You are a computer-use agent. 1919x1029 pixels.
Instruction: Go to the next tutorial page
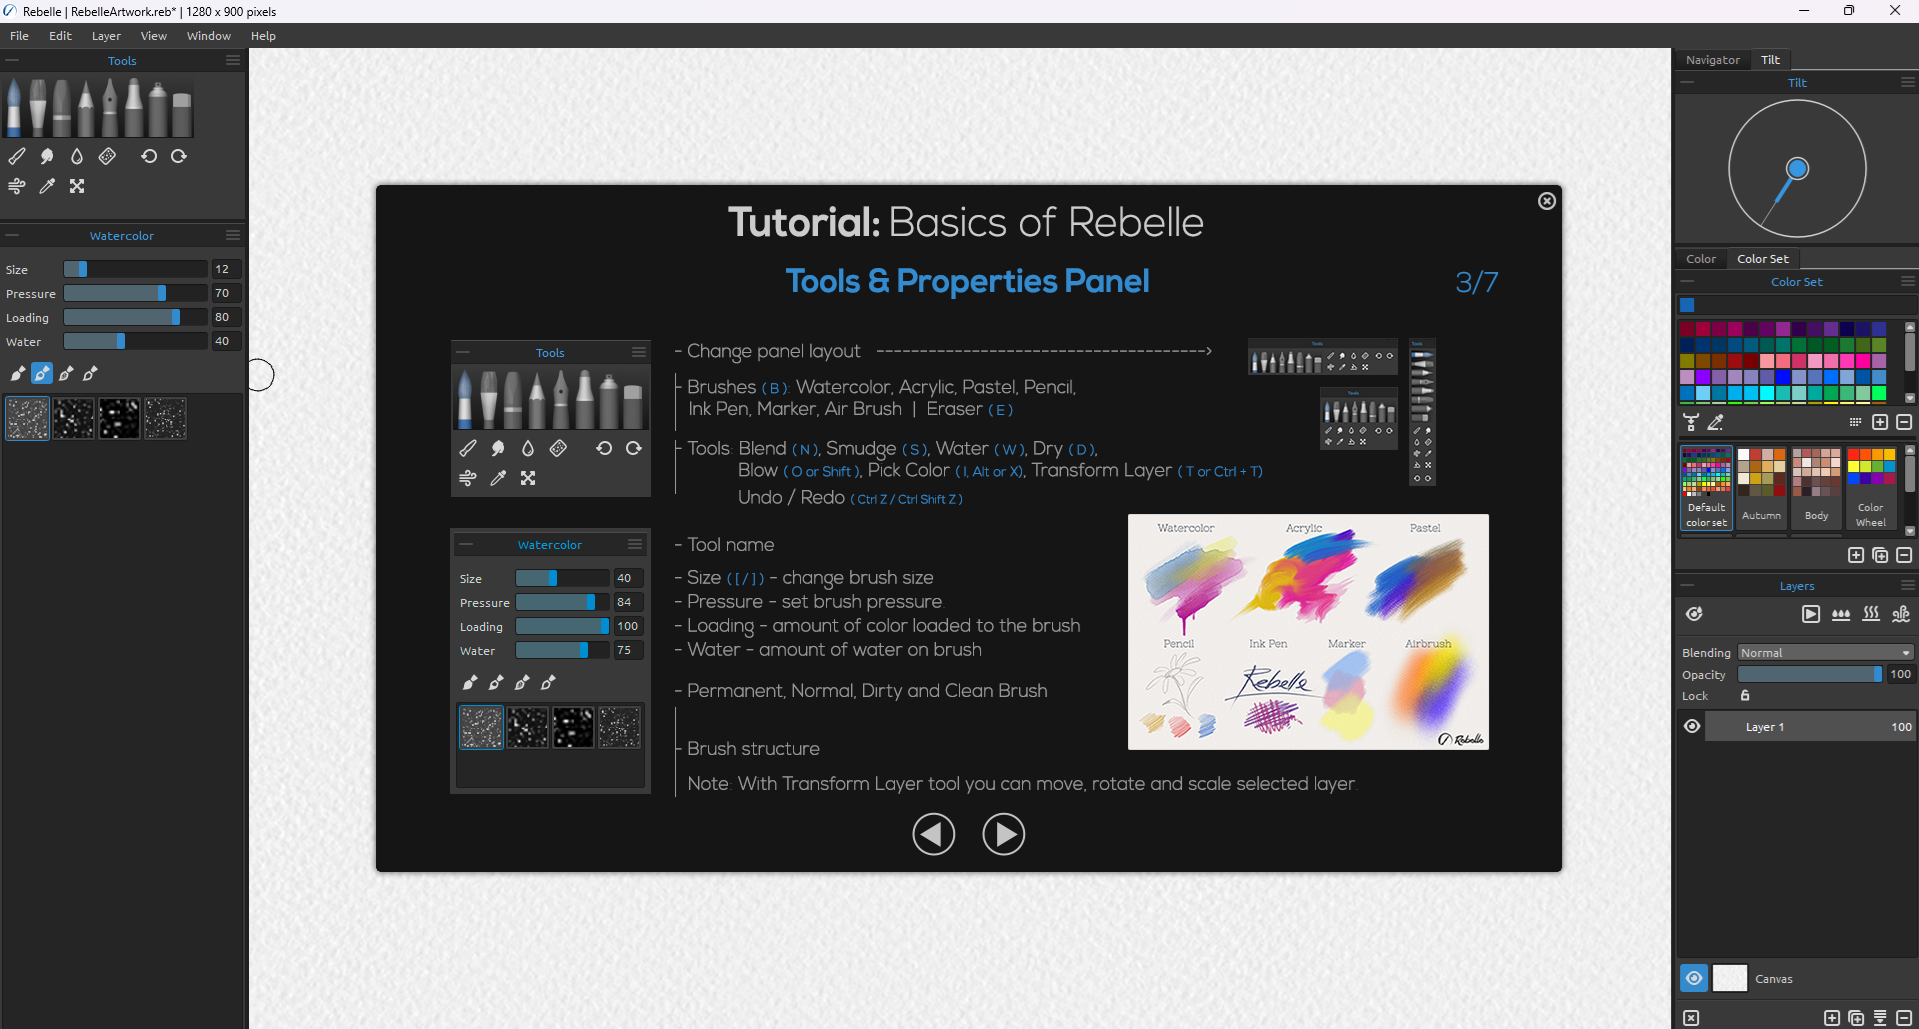[x=1003, y=834]
